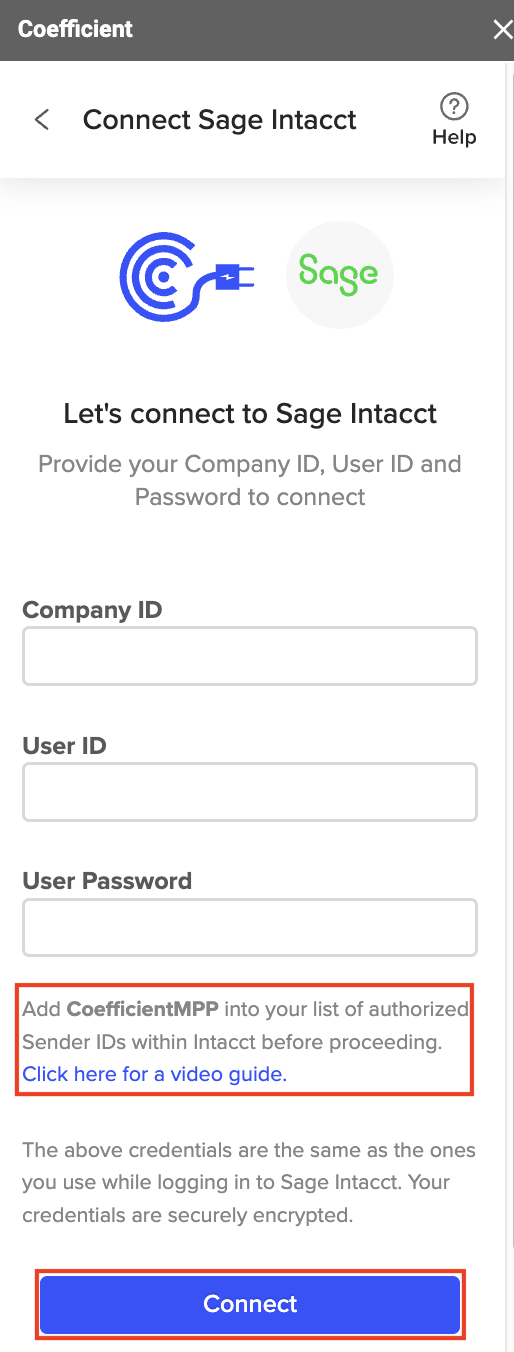Click the Help text label

pos(454,137)
